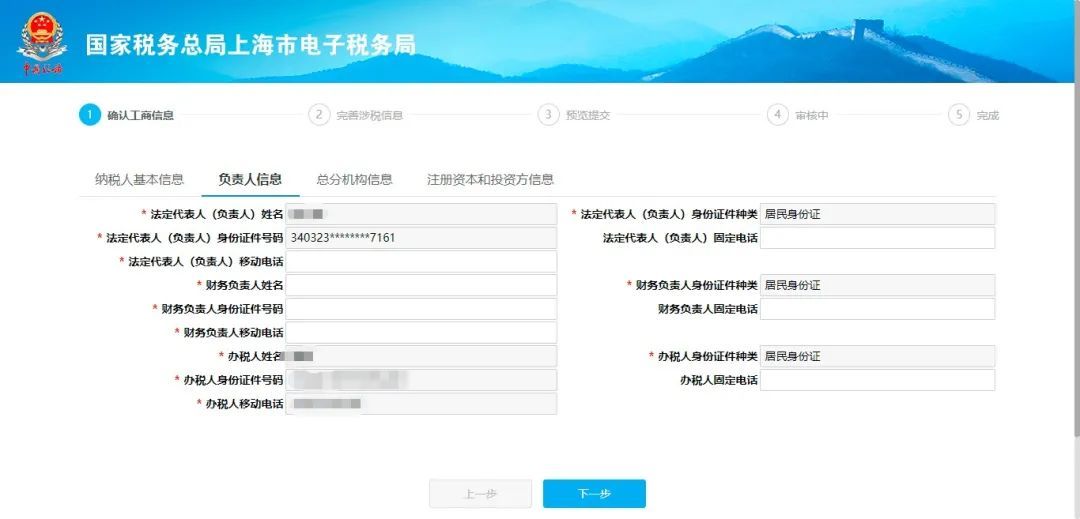Open 财务负责人身份证件种类 dropdown field

pyautogui.click(x=878, y=285)
